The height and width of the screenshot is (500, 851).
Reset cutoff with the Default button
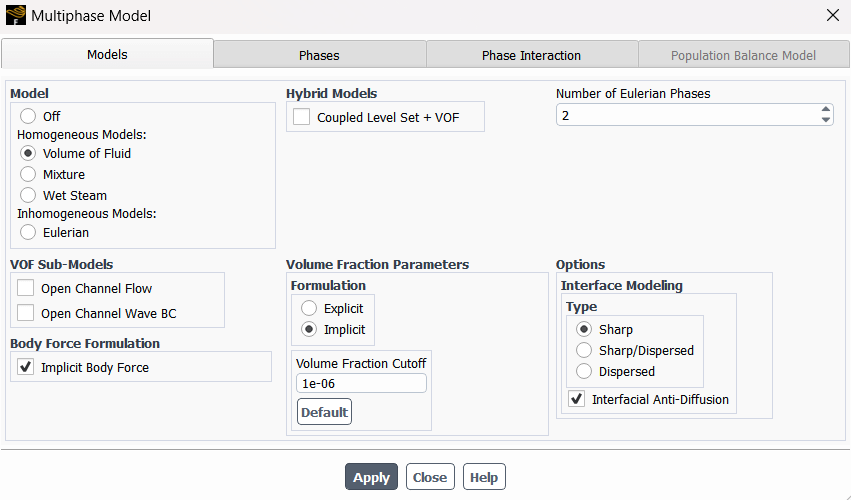[324, 412]
